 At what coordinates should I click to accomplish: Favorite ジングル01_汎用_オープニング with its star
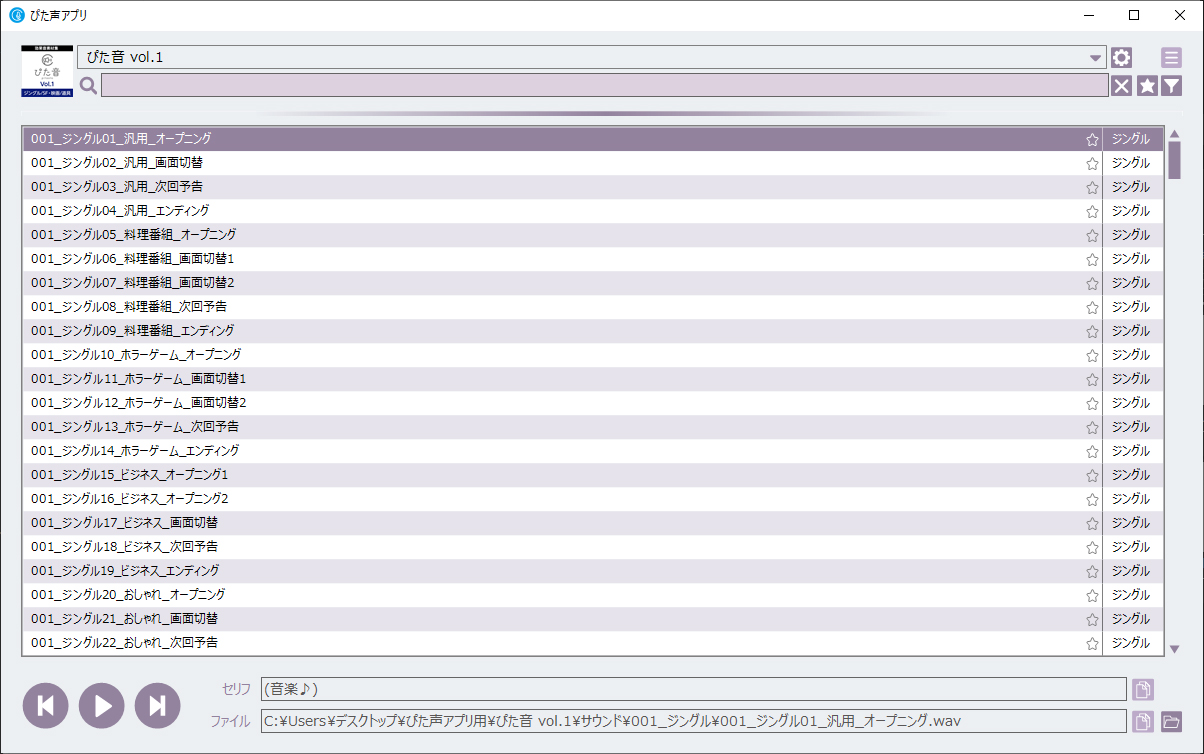pyautogui.click(x=1092, y=140)
